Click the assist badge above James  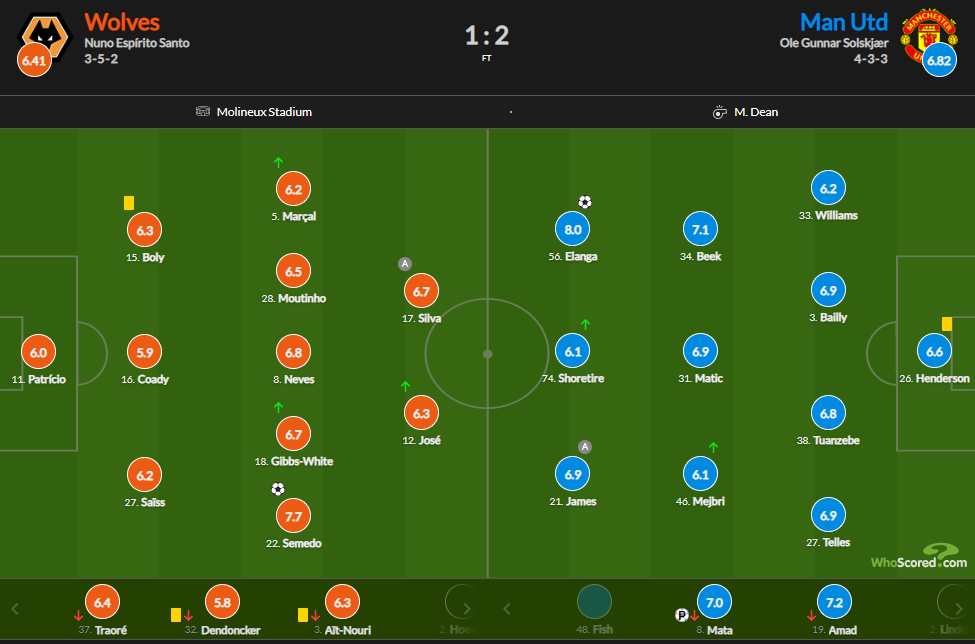coord(585,446)
